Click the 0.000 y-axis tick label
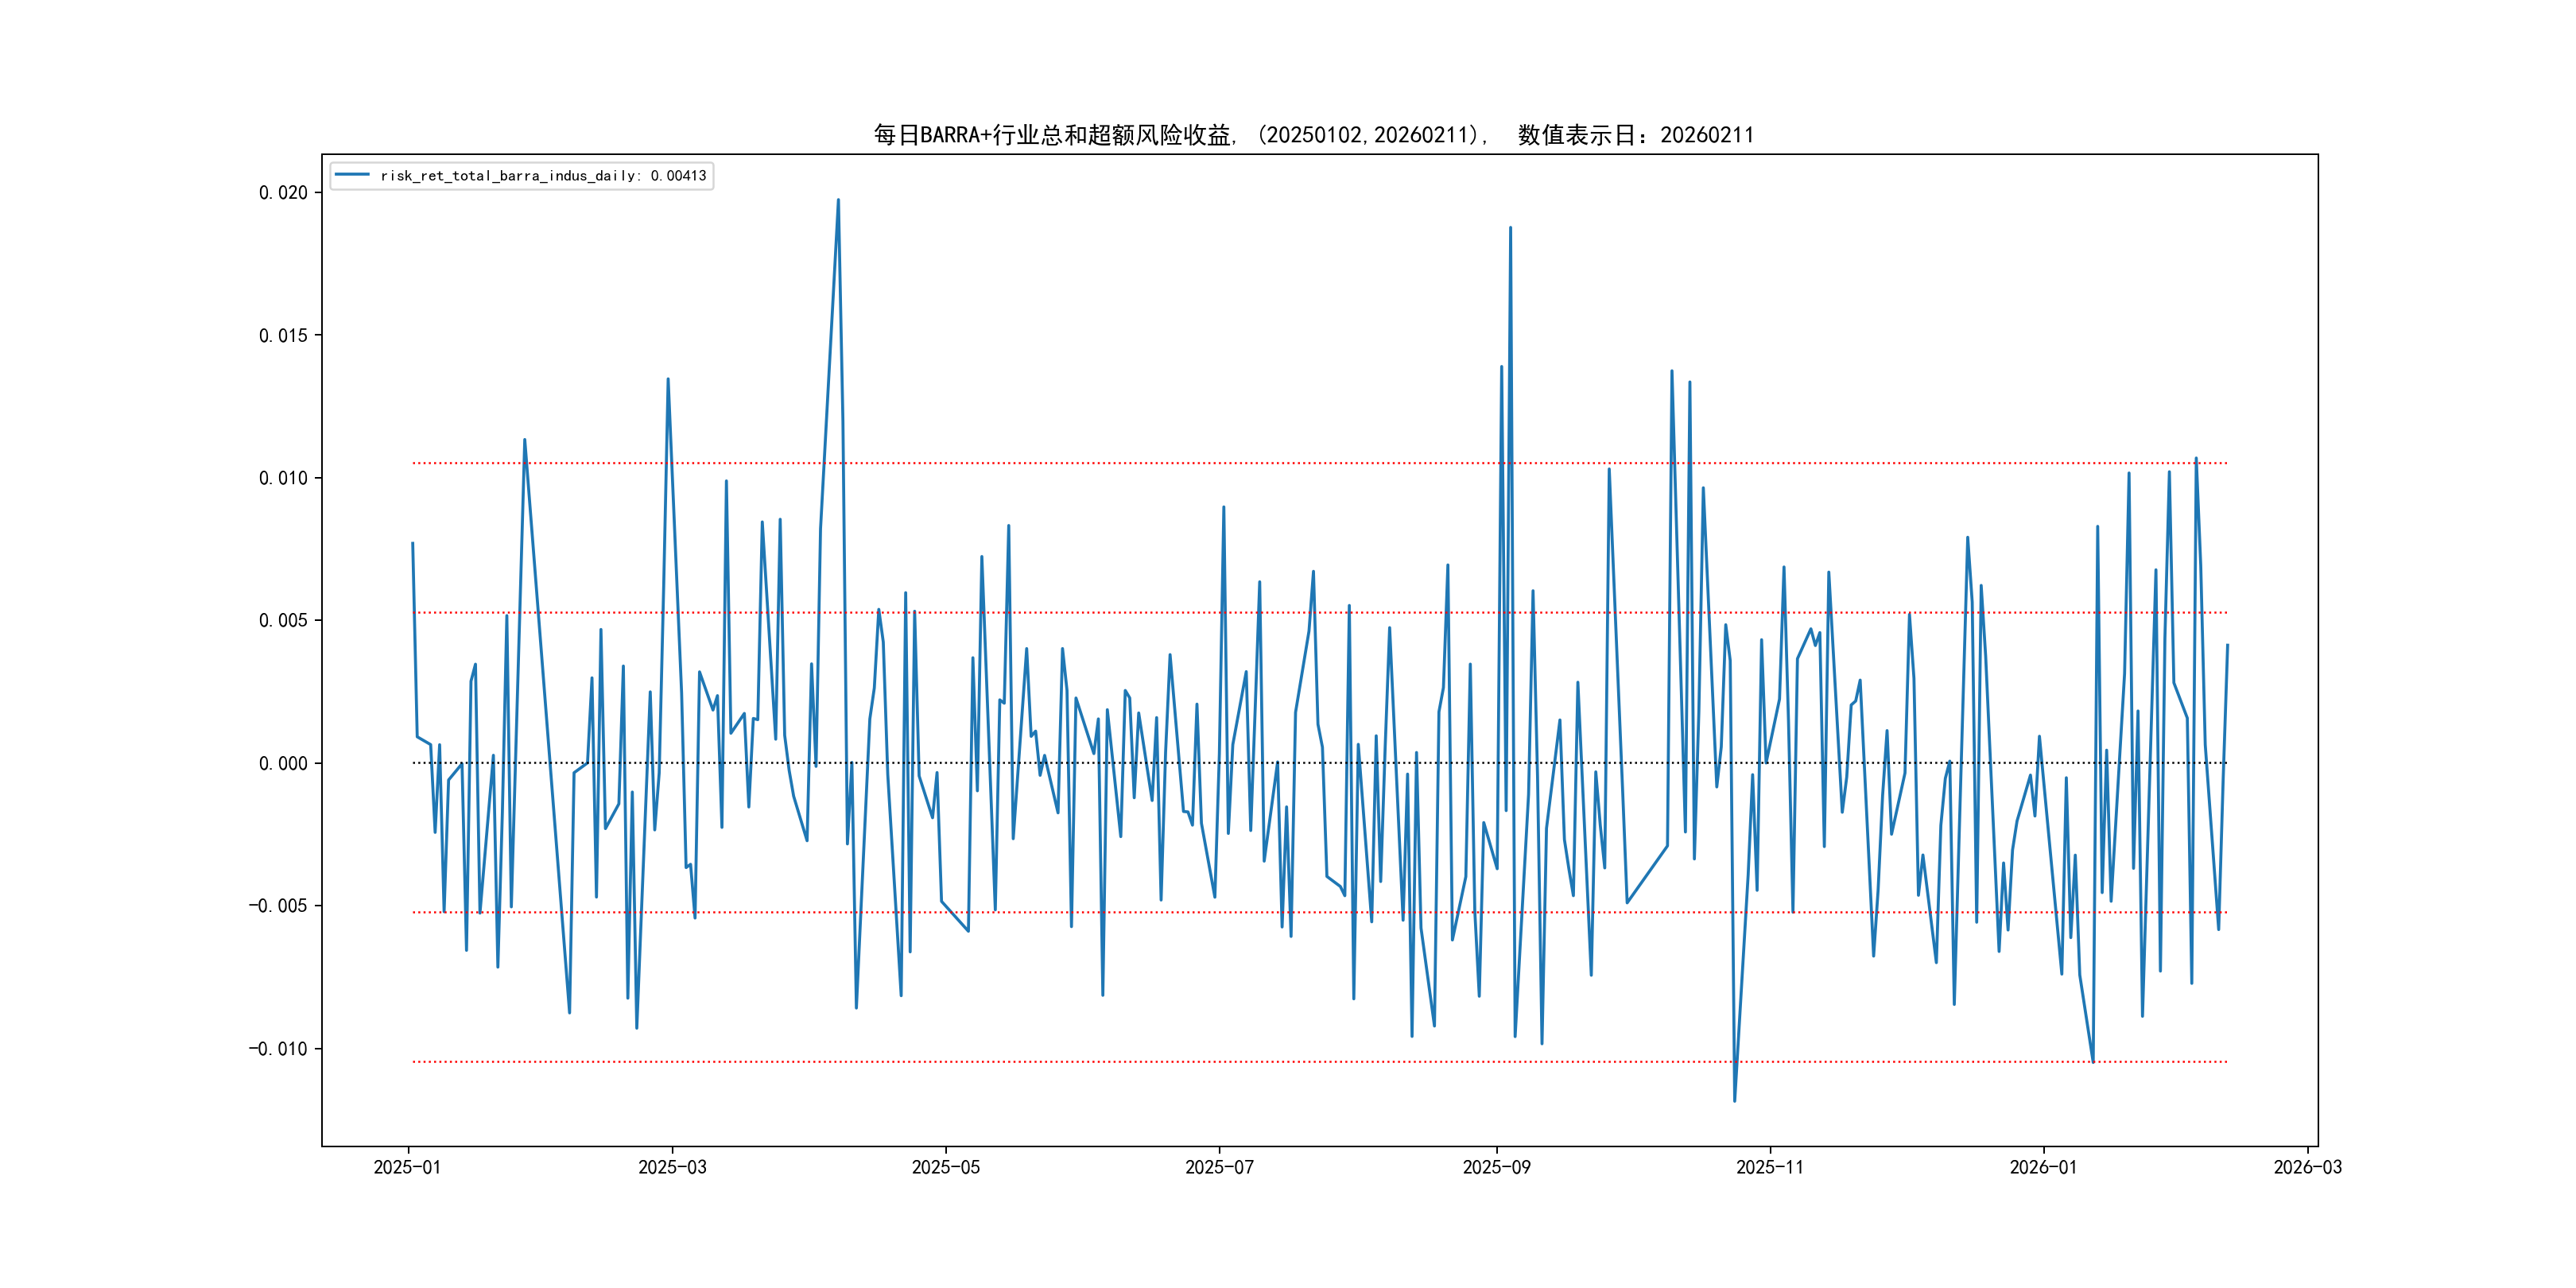Image resolution: width=2576 pixels, height=1288 pixels. 283,764
